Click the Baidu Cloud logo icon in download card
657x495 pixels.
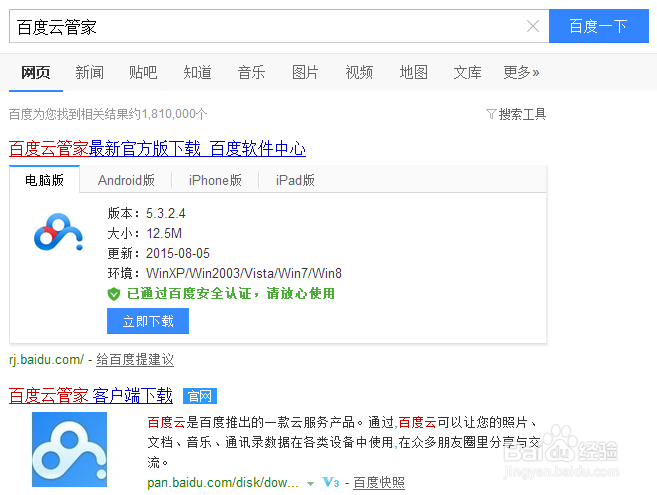pyautogui.click(x=58, y=232)
